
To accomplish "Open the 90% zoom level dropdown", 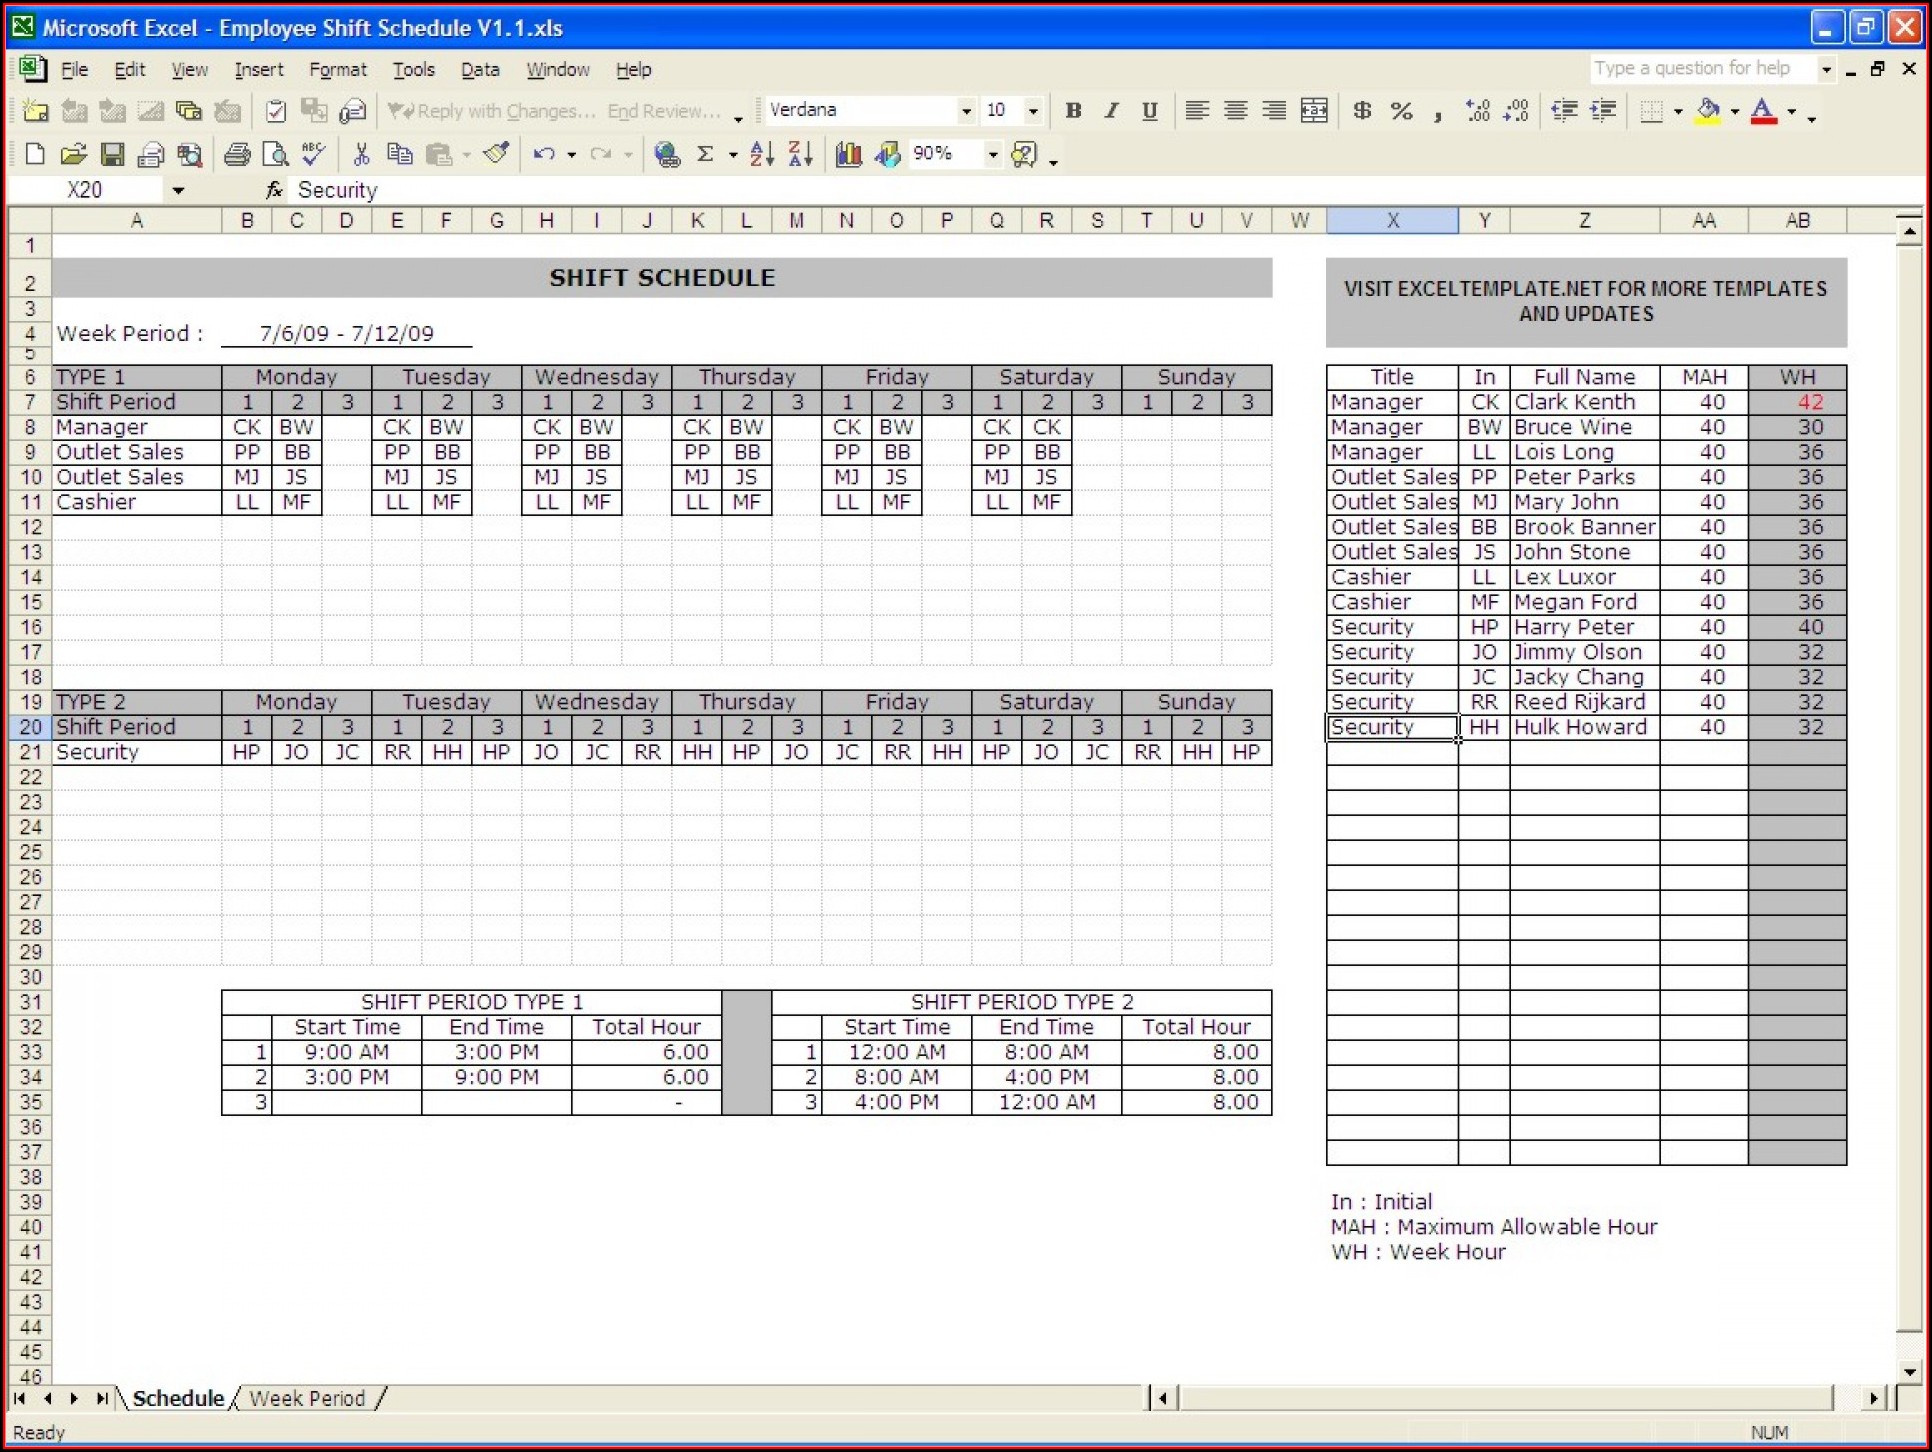I will point(992,154).
